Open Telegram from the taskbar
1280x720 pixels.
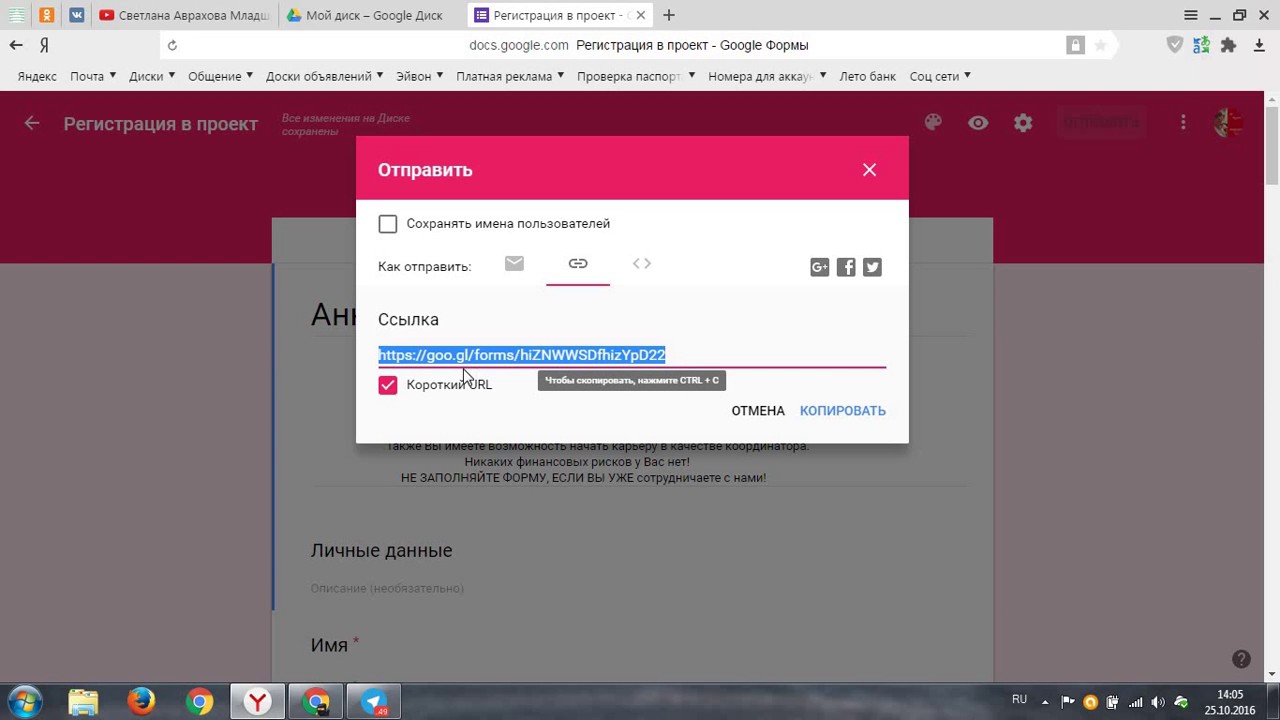pyautogui.click(x=375, y=702)
